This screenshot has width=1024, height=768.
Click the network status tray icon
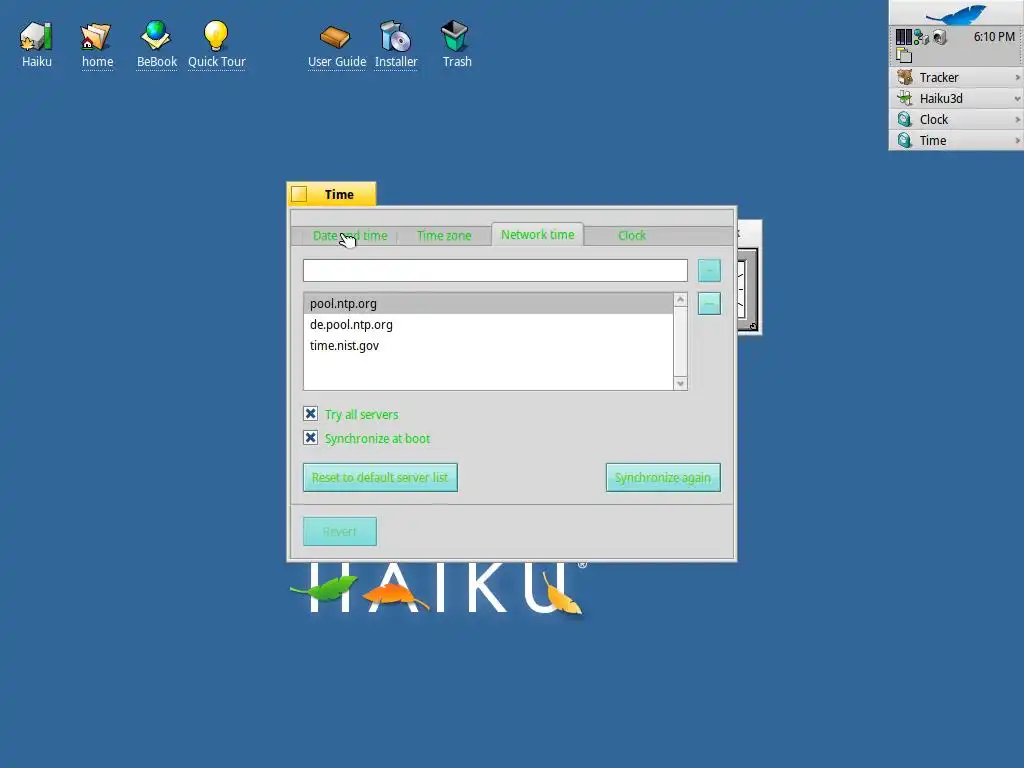point(921,37)
